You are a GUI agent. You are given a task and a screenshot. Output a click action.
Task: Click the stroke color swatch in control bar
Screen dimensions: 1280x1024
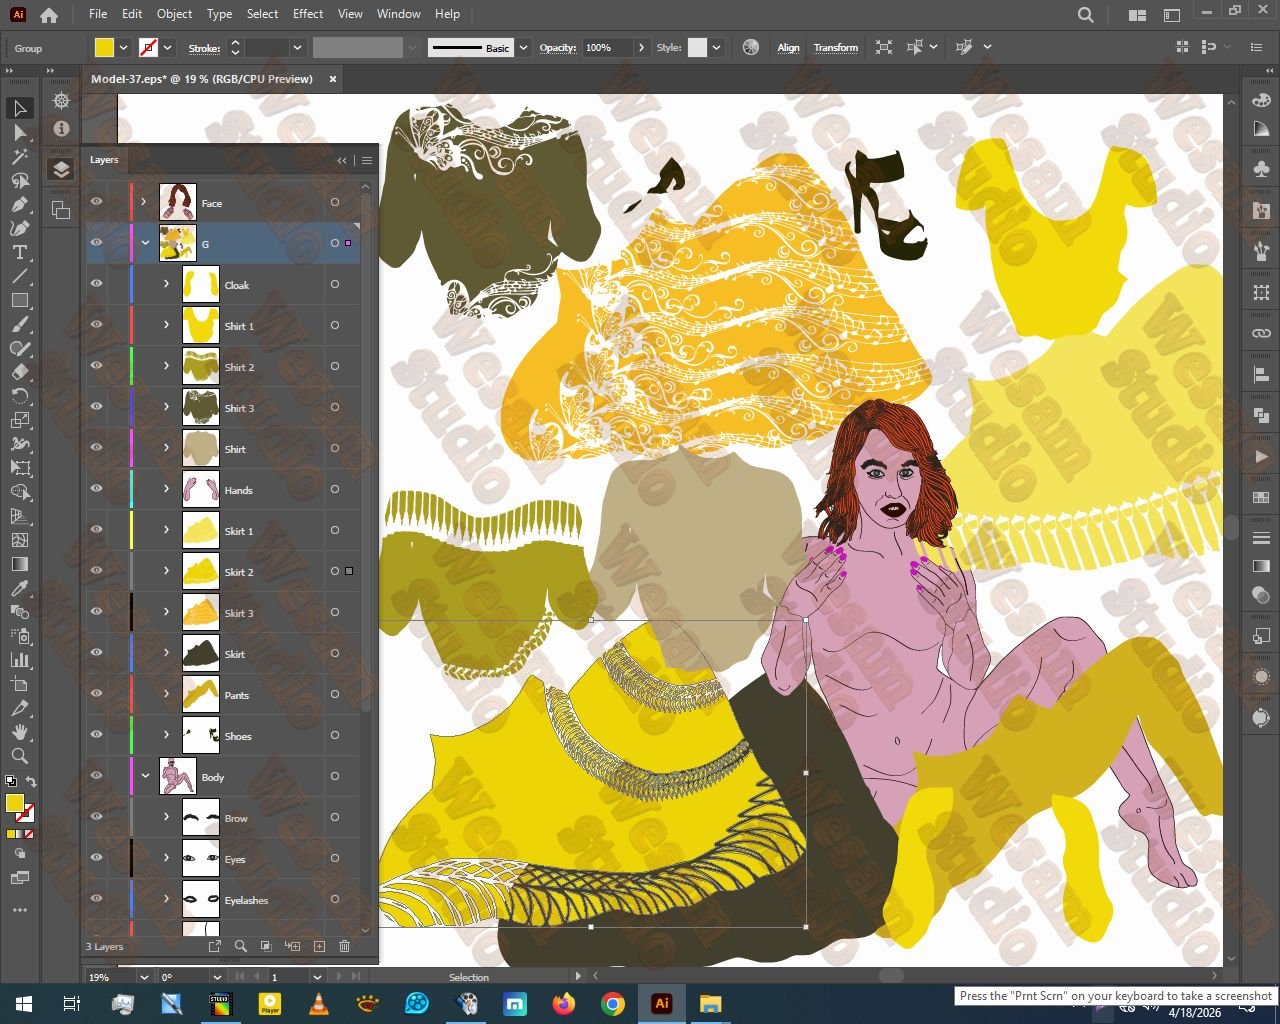coord(148,47)
